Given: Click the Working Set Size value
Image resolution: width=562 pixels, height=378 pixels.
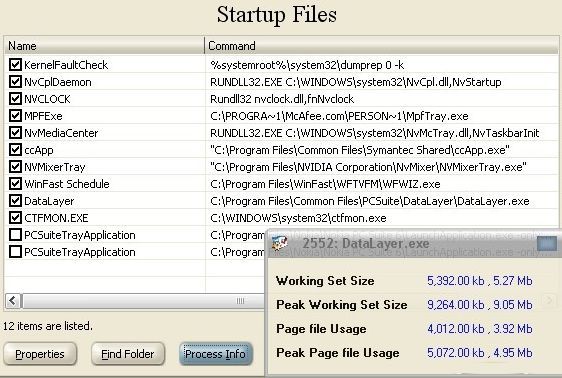Looking at the screenshot, I should coord(480,281).
